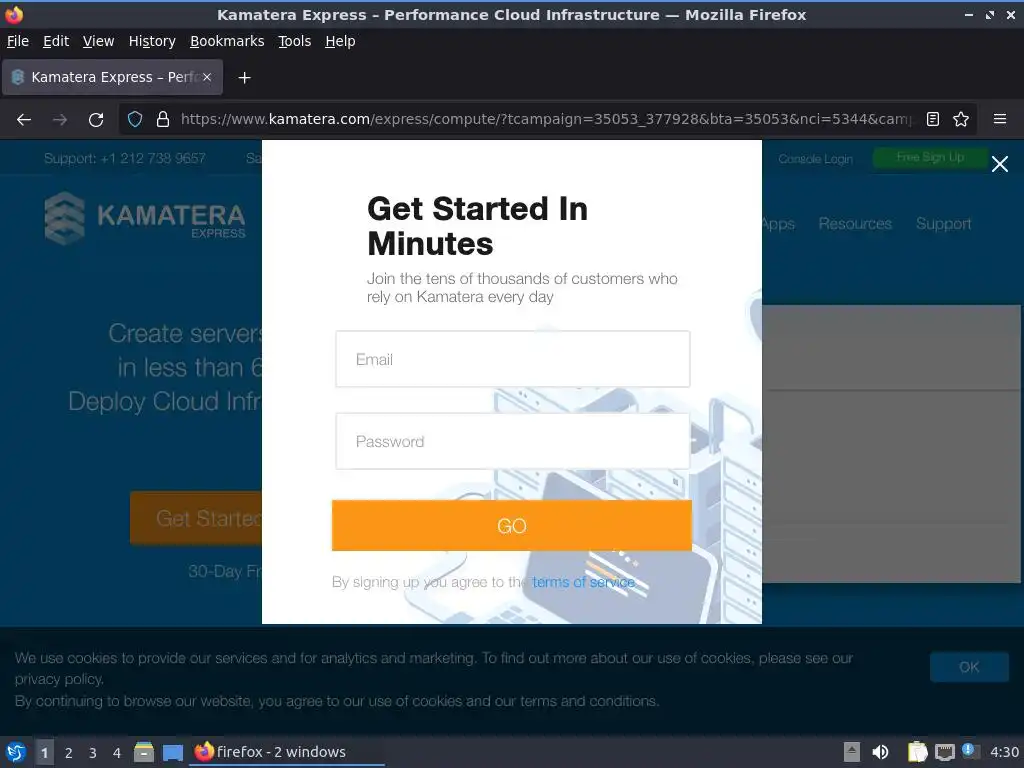Switch to workspace 3
This screenshot has height=768, width=1024.
[x=93, y=753]
